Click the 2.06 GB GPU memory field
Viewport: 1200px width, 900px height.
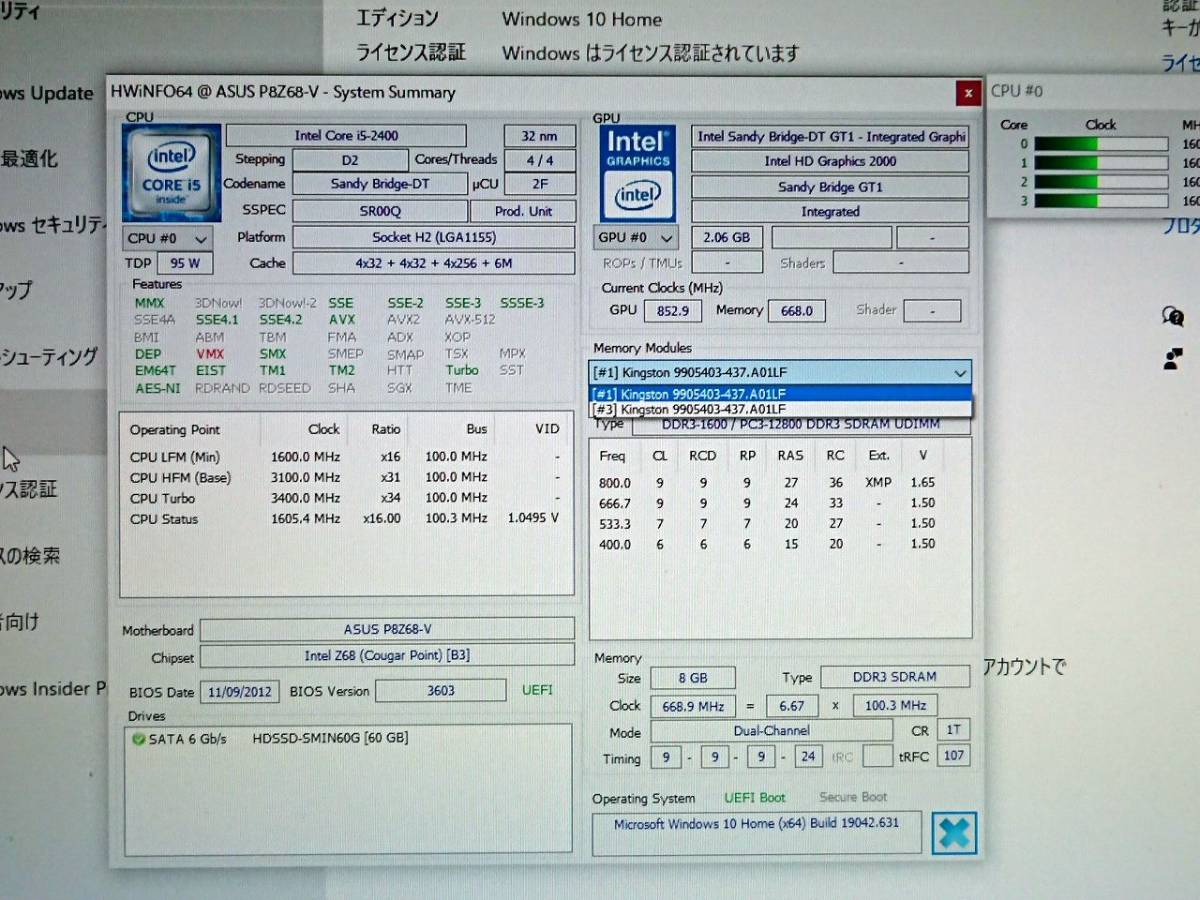(727, 238)
